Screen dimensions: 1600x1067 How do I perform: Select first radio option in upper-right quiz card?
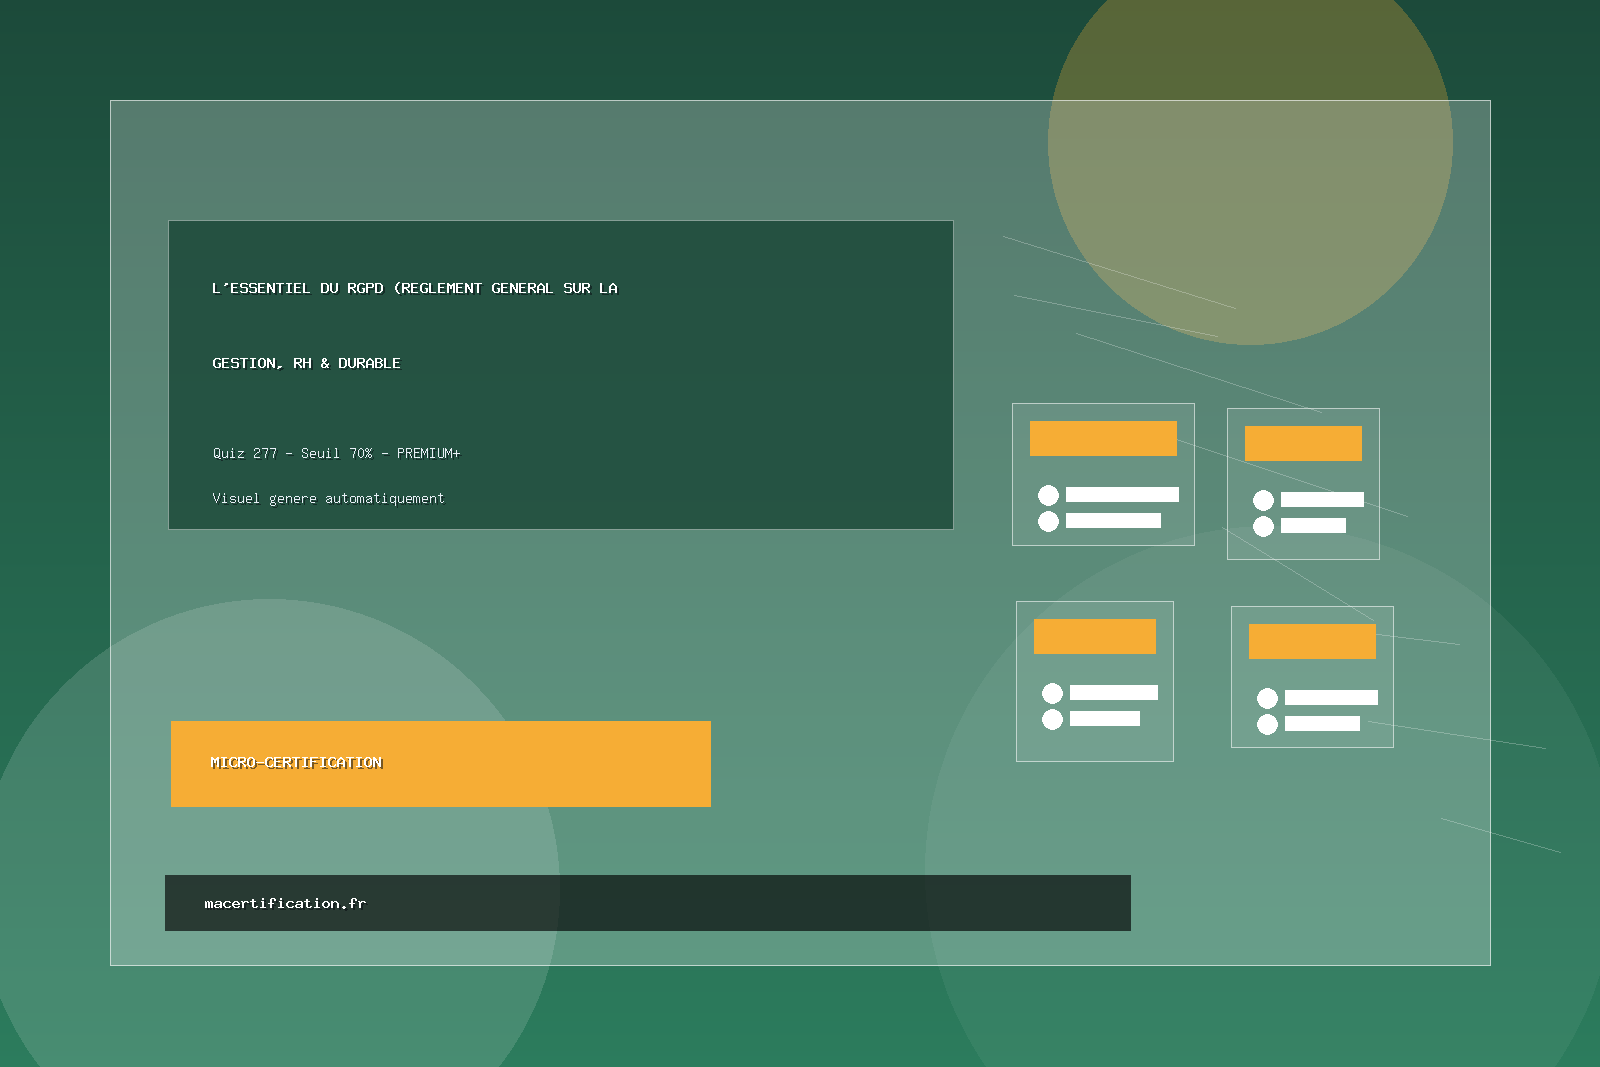[1263, 500]
